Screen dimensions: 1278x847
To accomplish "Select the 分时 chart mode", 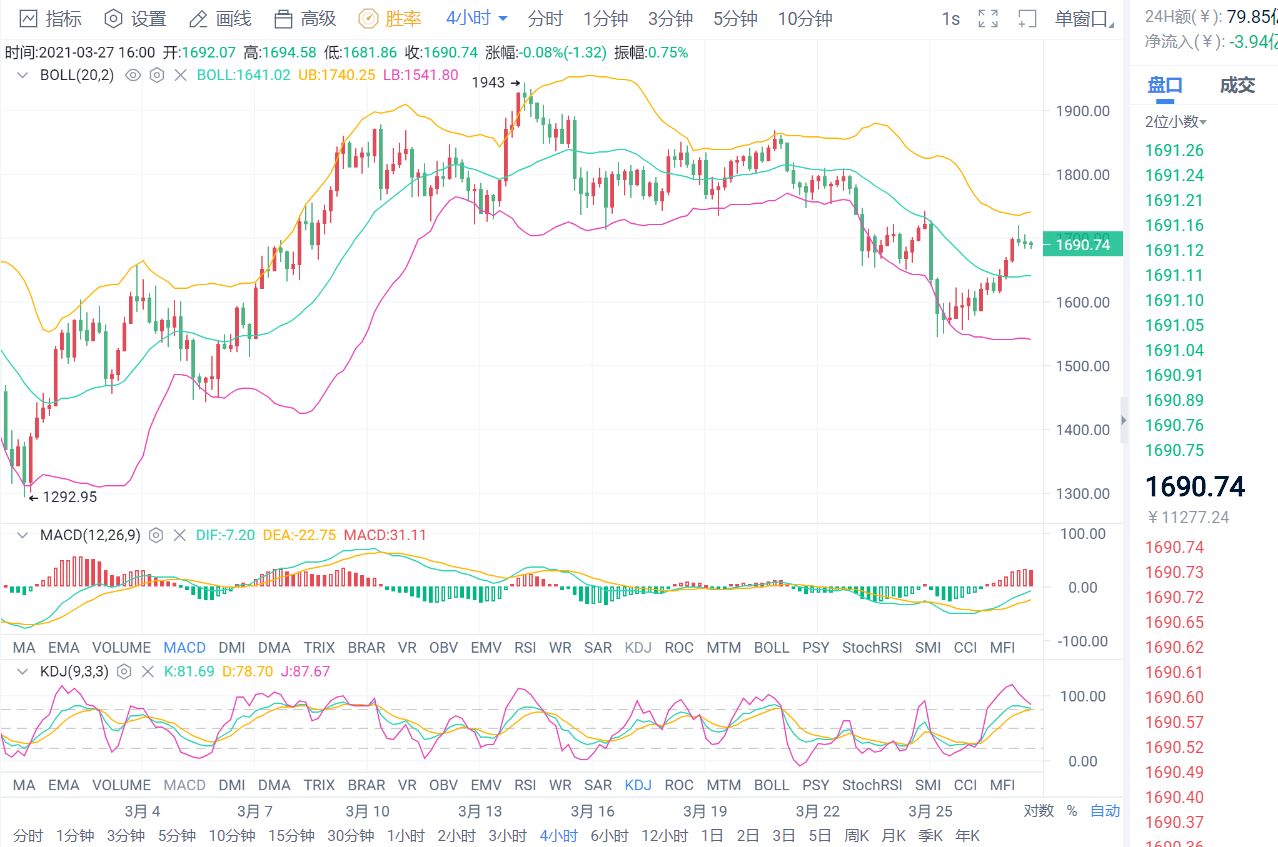I will tap(545, 18).
